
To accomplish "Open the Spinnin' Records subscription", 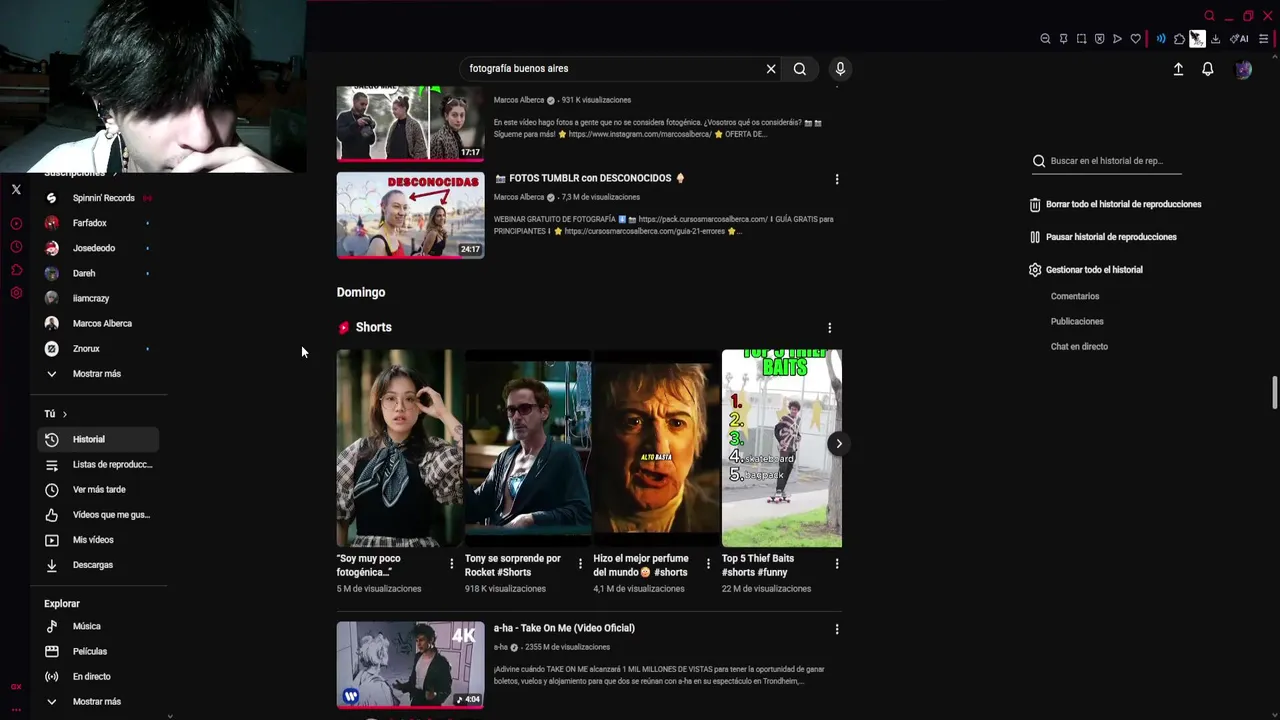I will [x=98, y=198].
